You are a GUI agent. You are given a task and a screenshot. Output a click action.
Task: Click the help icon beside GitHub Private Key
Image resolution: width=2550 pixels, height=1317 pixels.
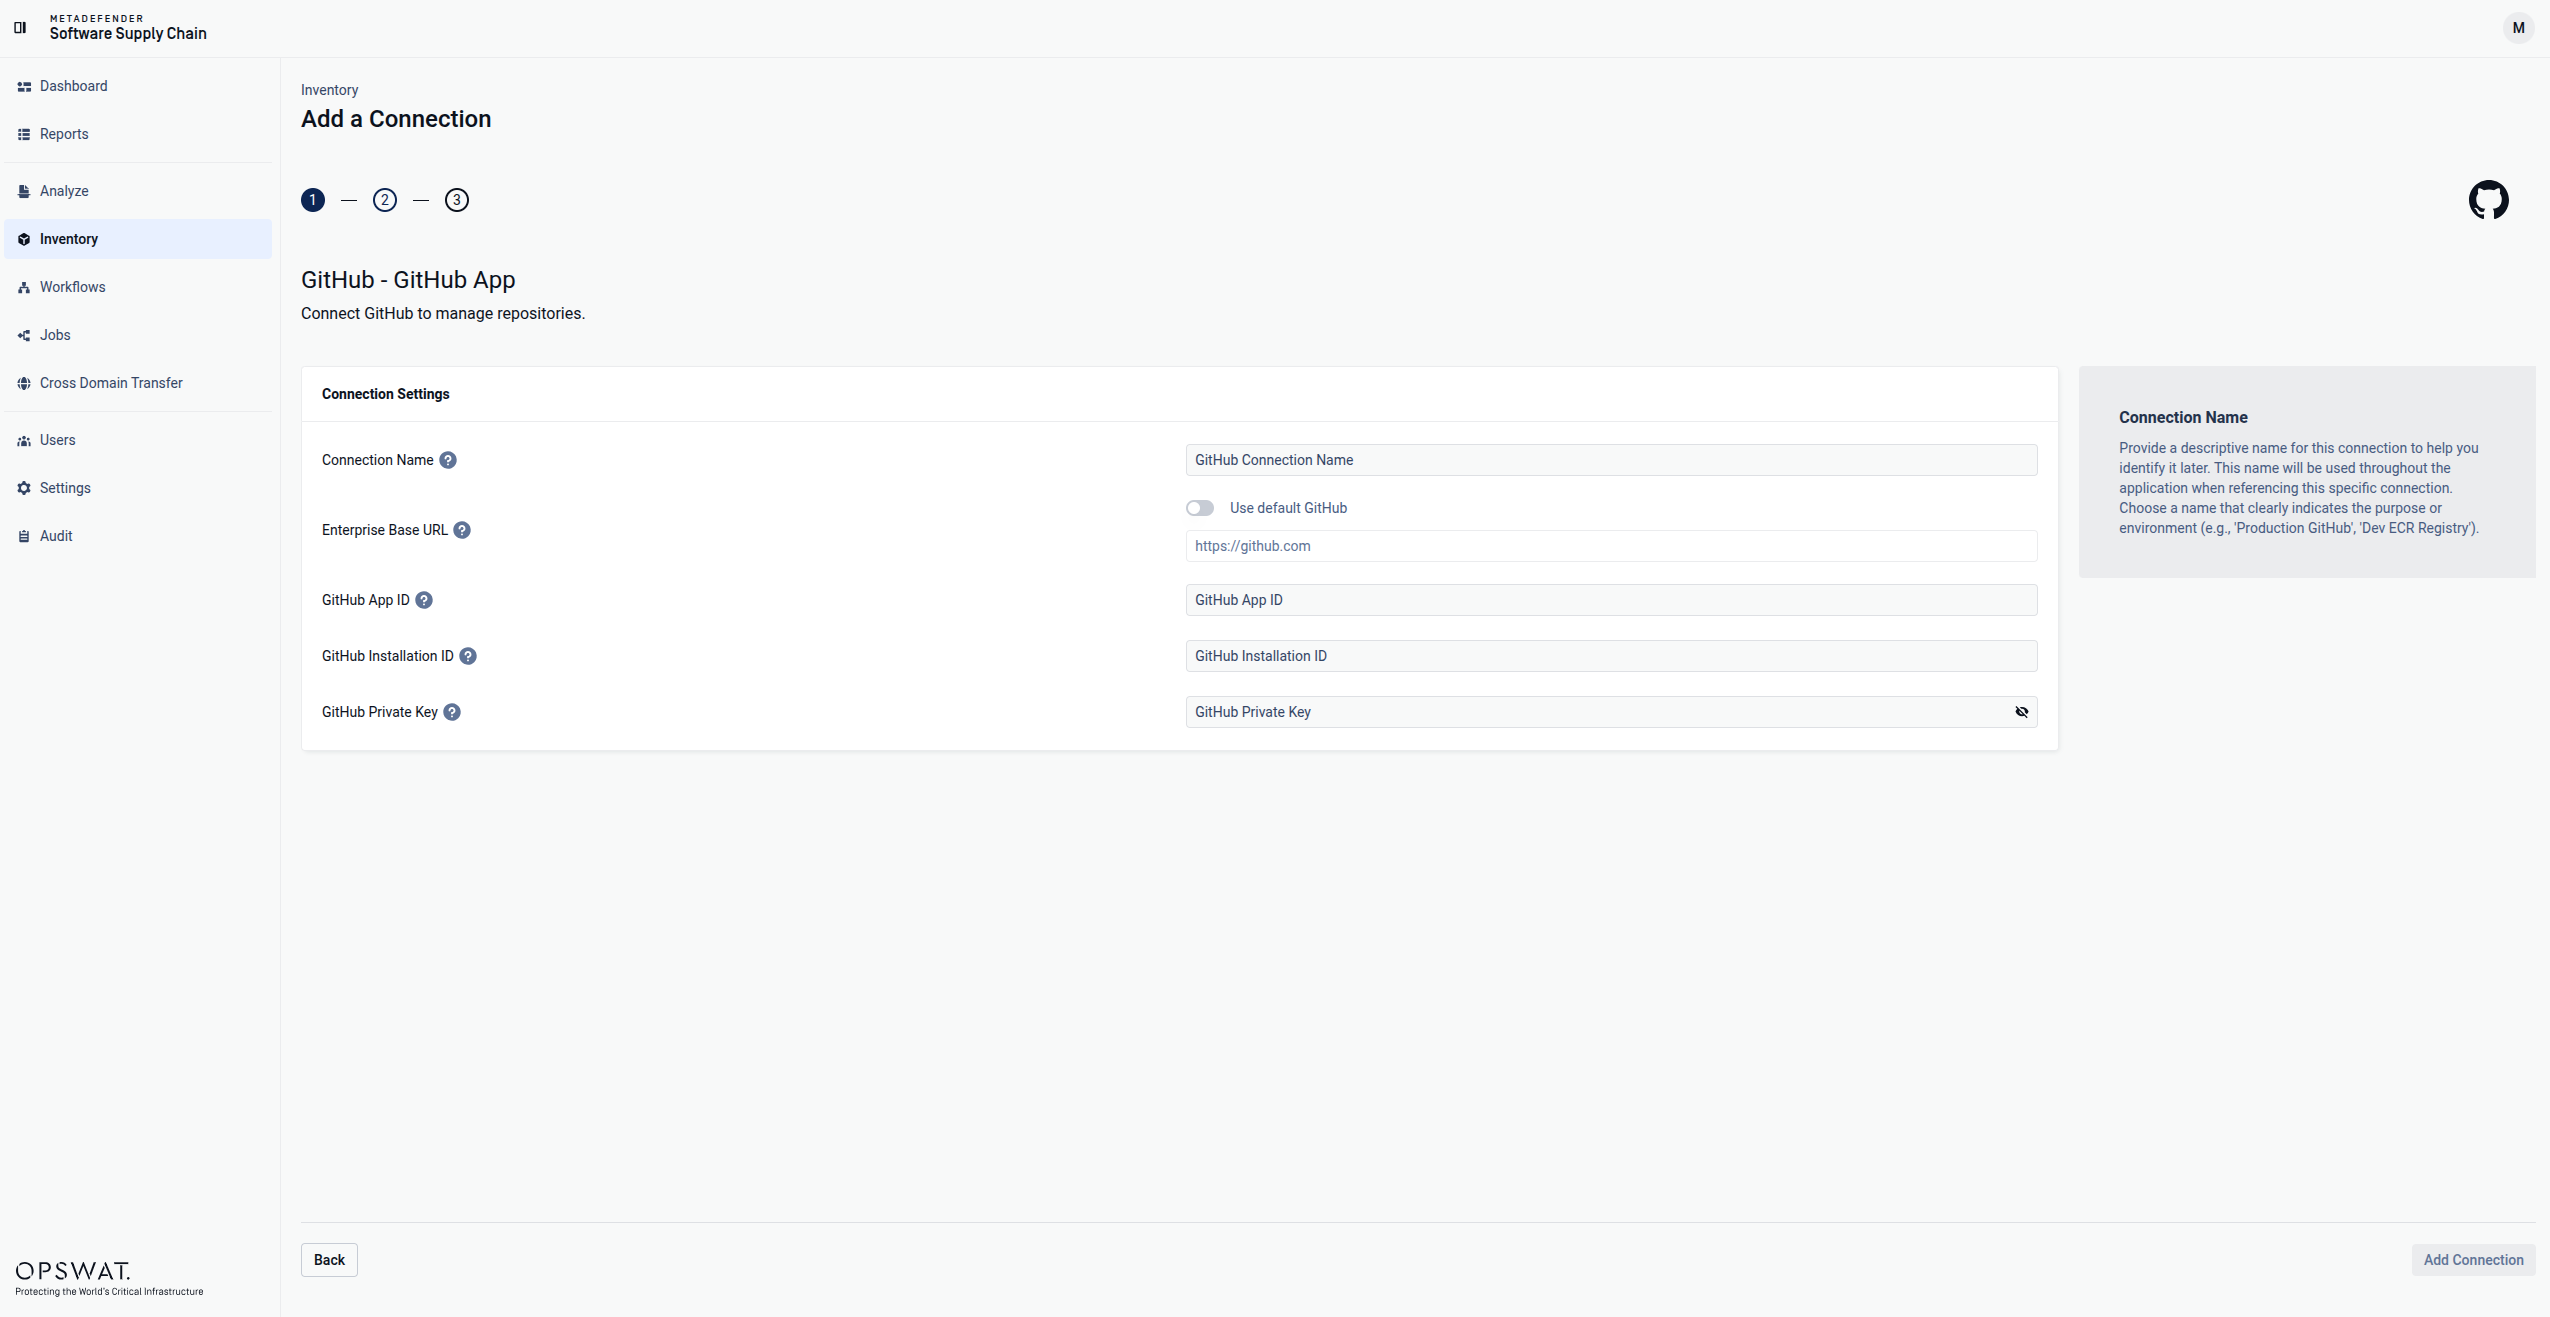pyautogui.click(x=452, y=712)
